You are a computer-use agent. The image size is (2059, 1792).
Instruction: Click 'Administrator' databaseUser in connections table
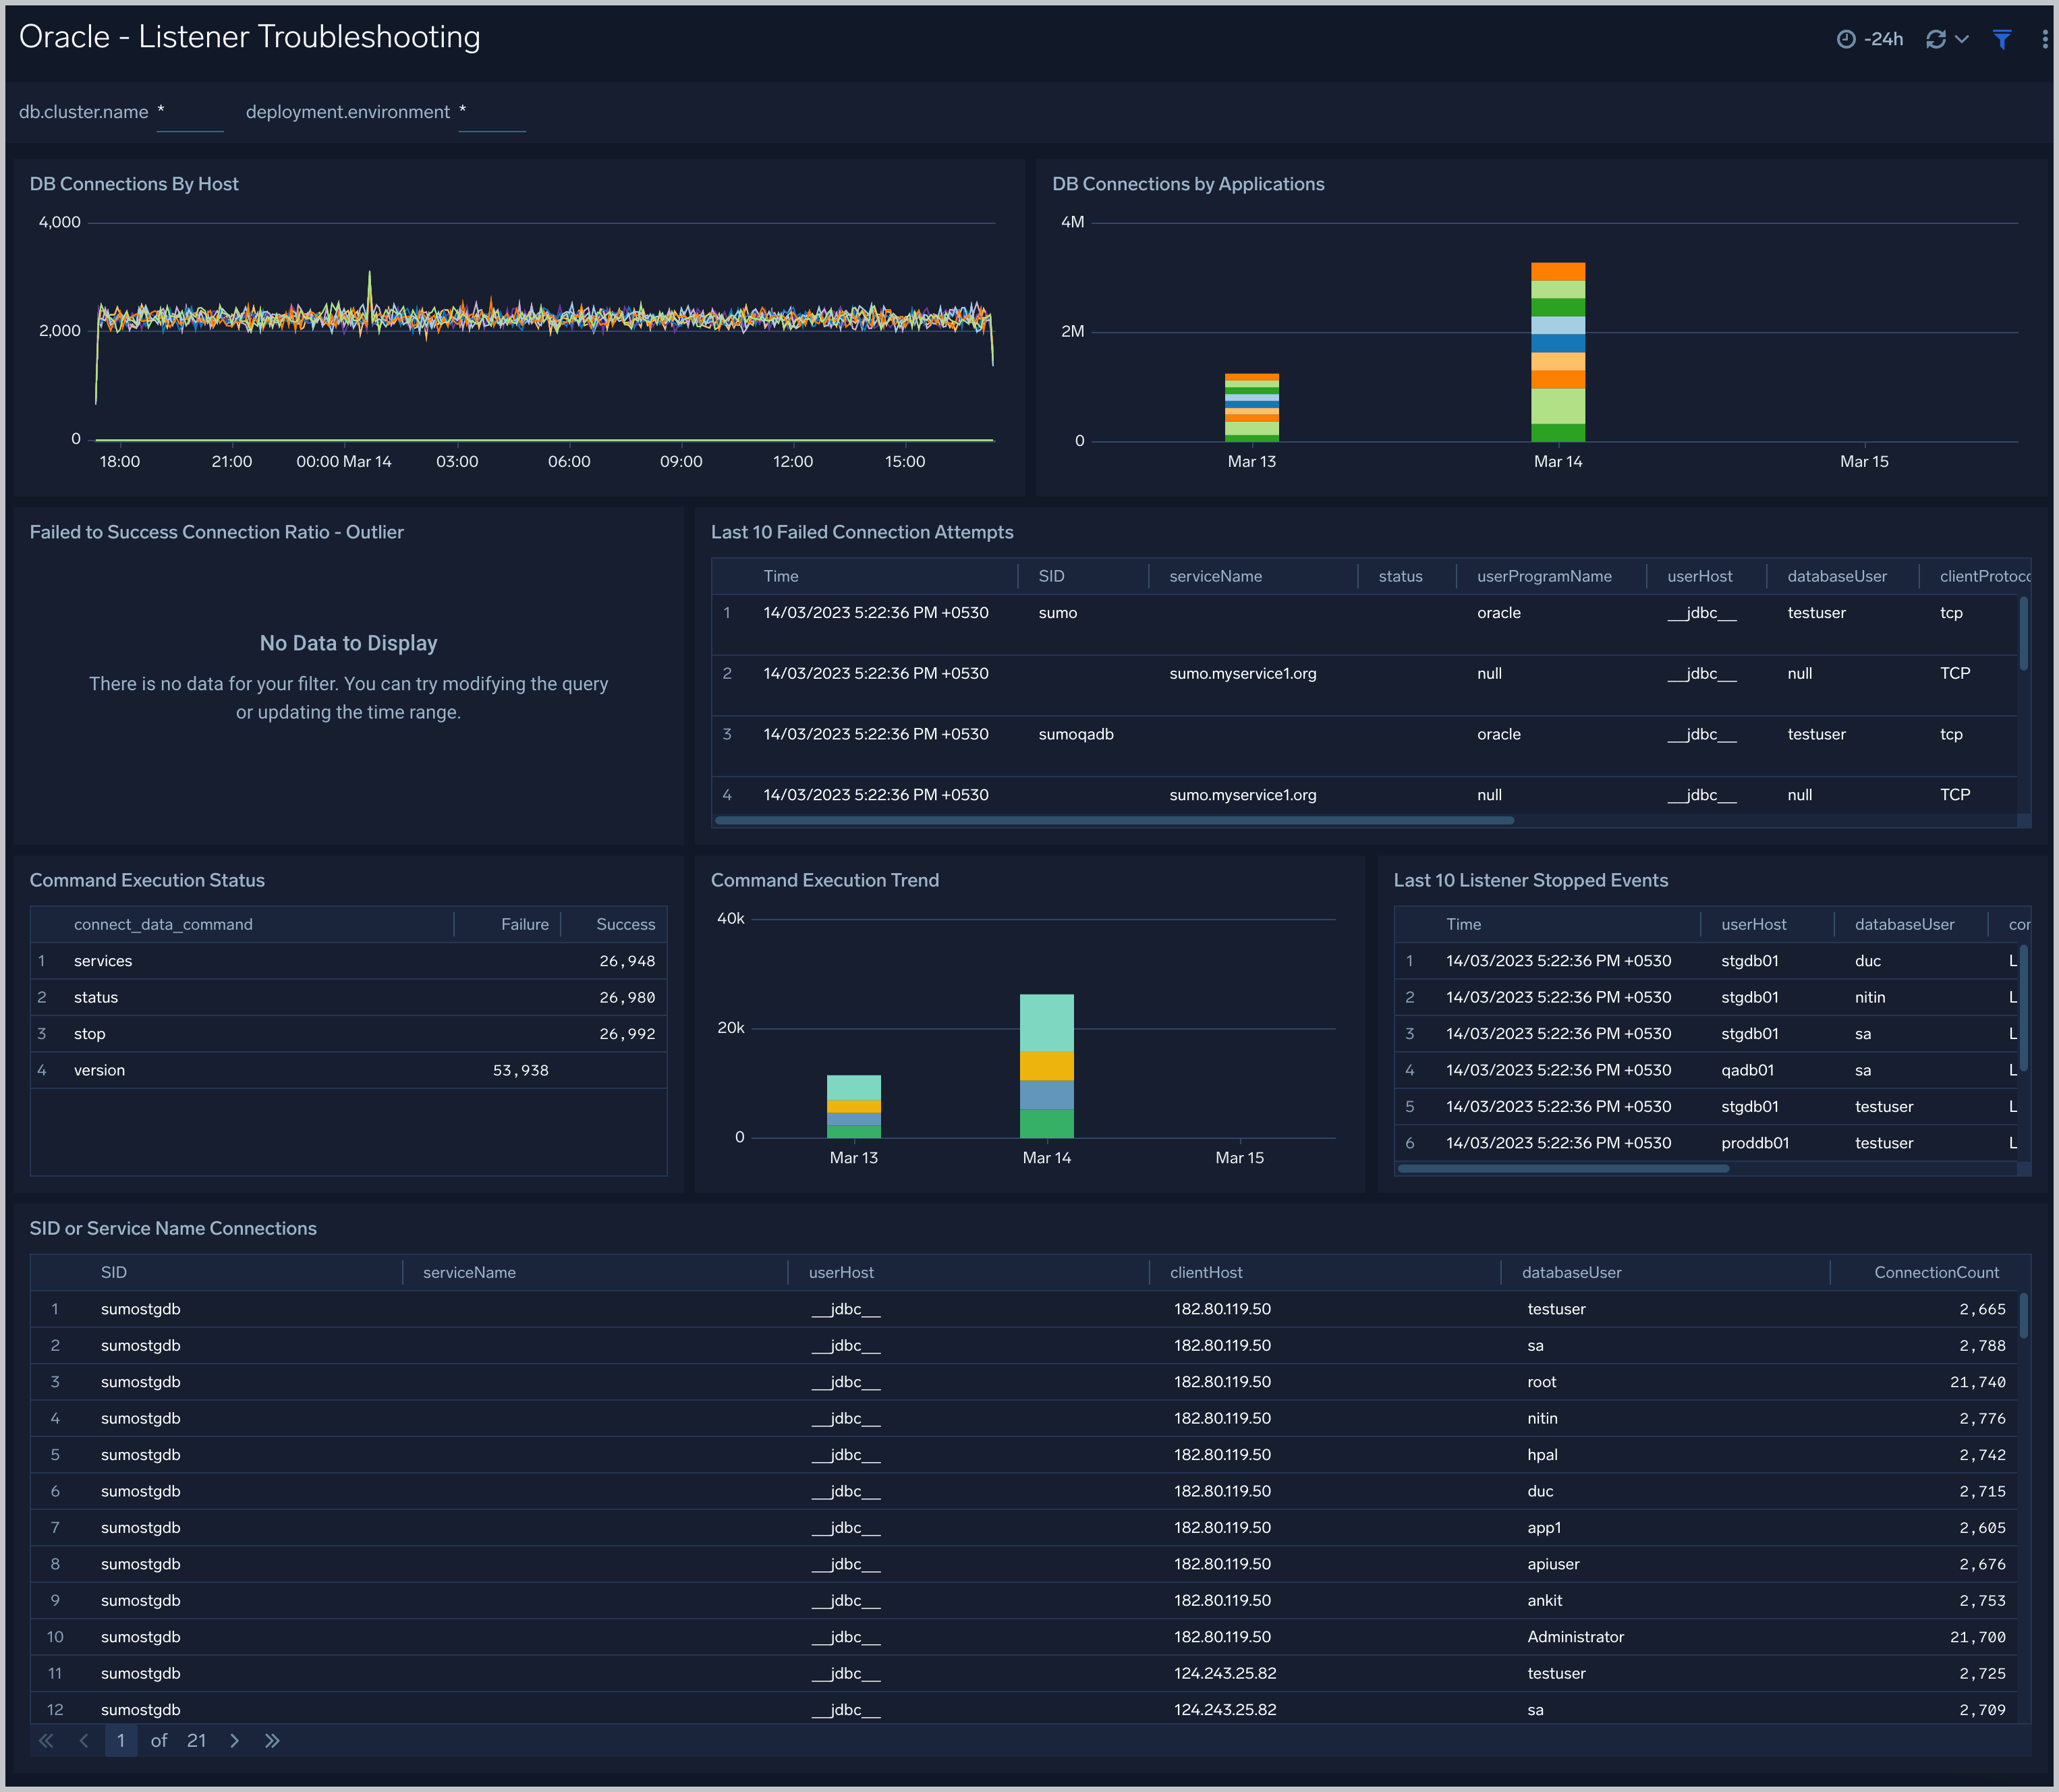pos(1576,1638)
